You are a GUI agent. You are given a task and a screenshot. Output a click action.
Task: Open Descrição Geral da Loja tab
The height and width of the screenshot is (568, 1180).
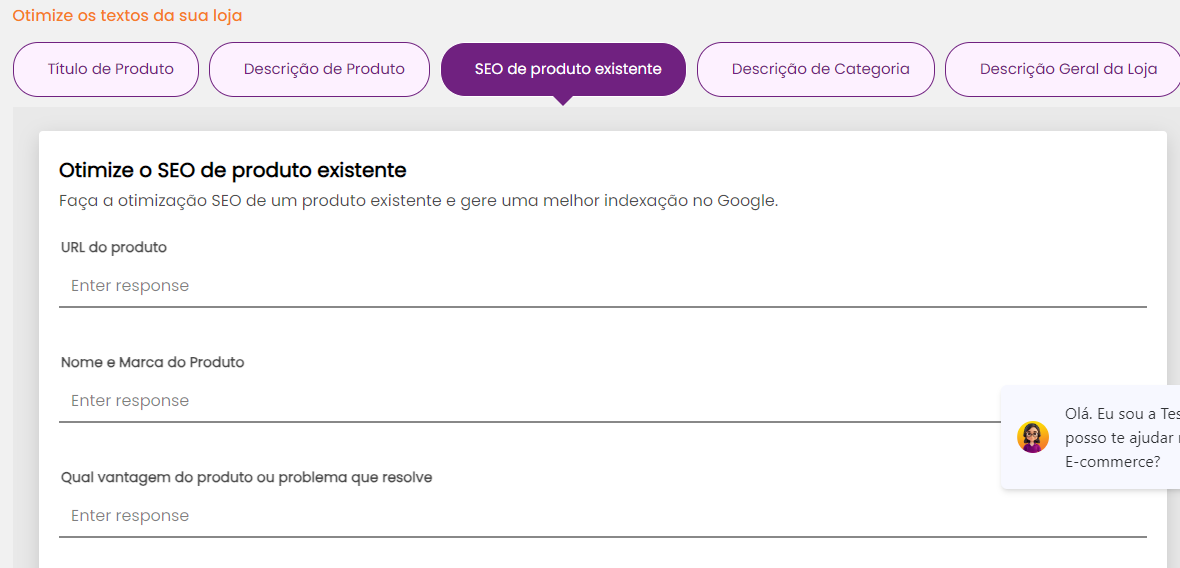pyautogui.click(x=1063, y=69)
